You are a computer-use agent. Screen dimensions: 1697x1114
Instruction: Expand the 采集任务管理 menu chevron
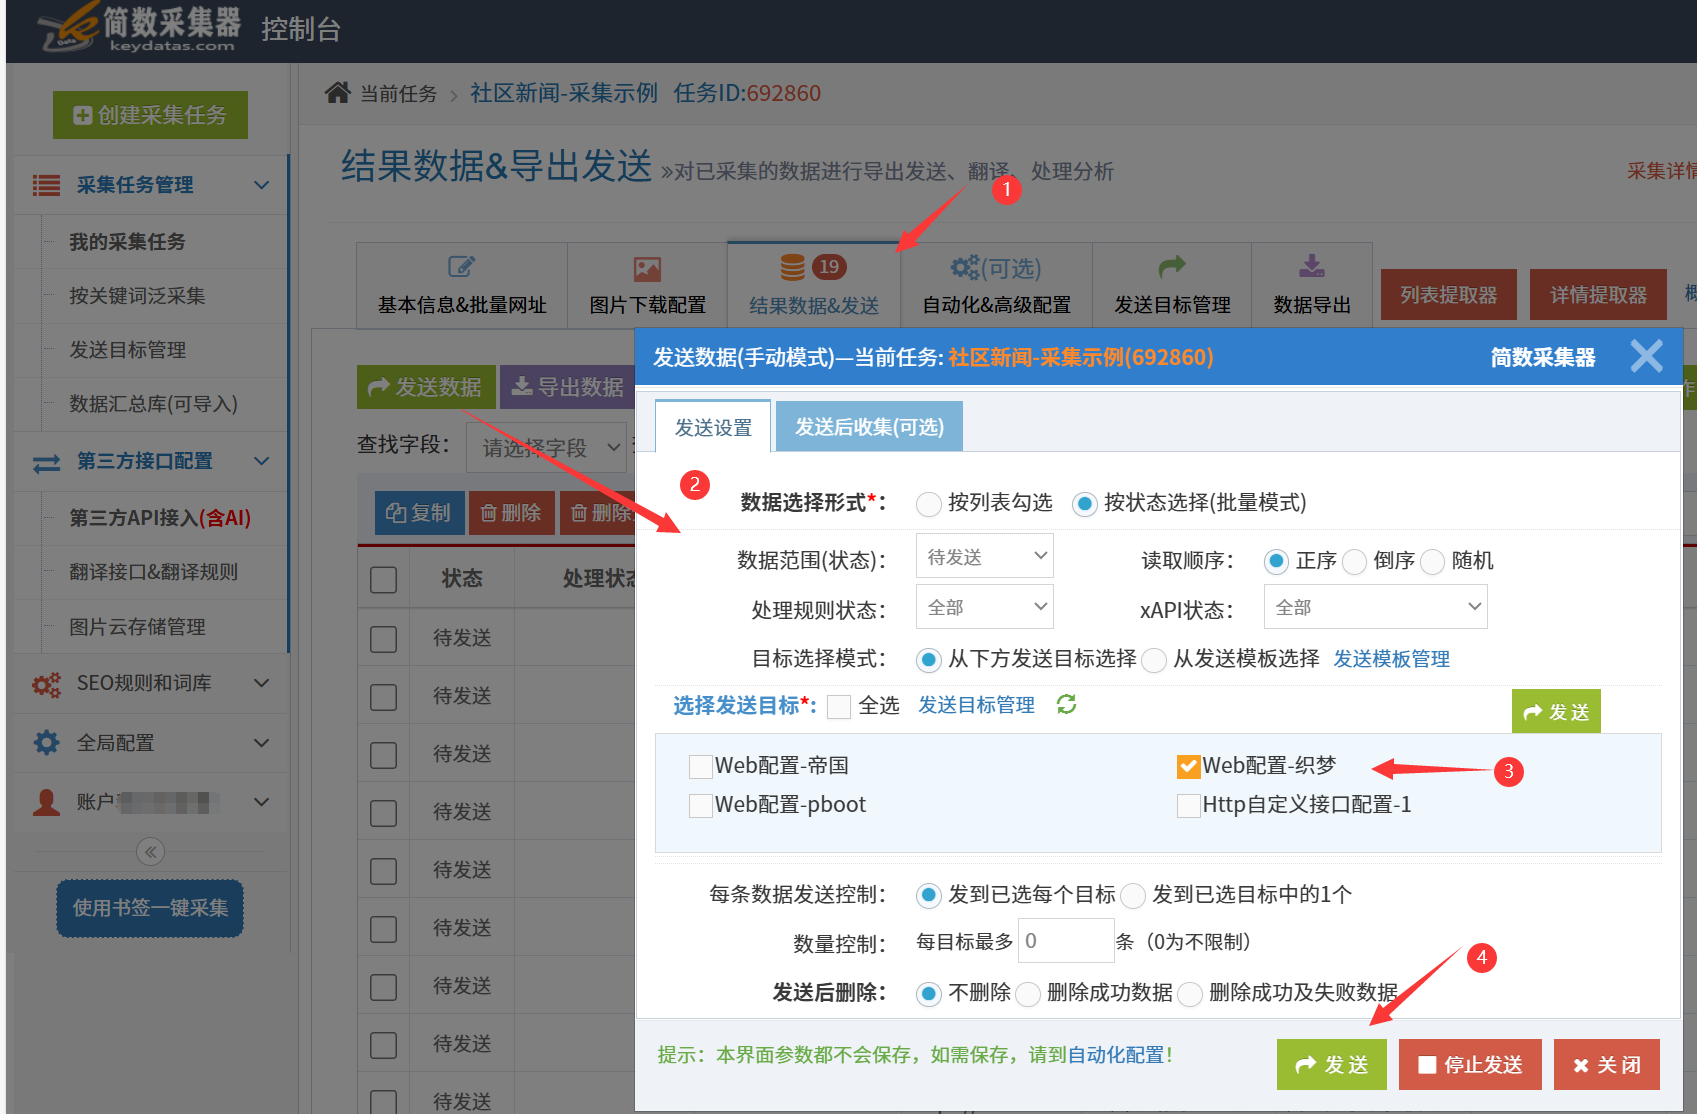tap(262, 185)
